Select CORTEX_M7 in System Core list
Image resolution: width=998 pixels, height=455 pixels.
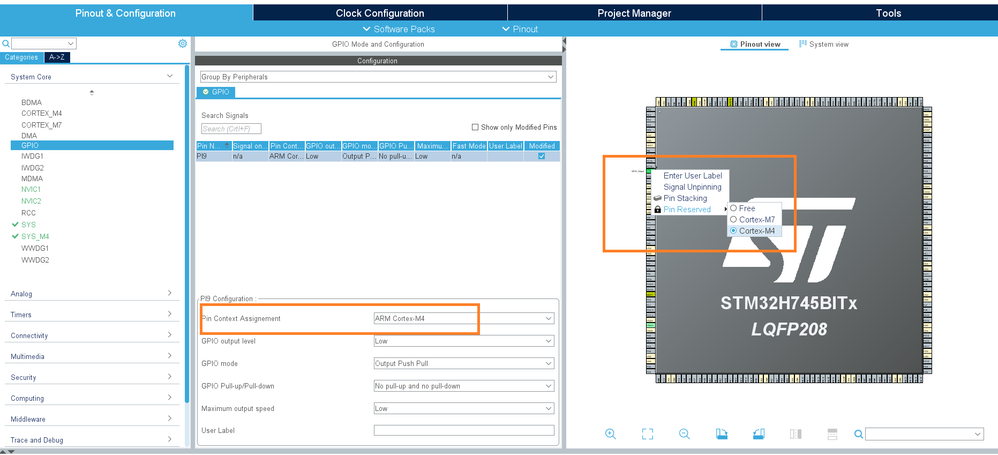click(x=41, y=125)
